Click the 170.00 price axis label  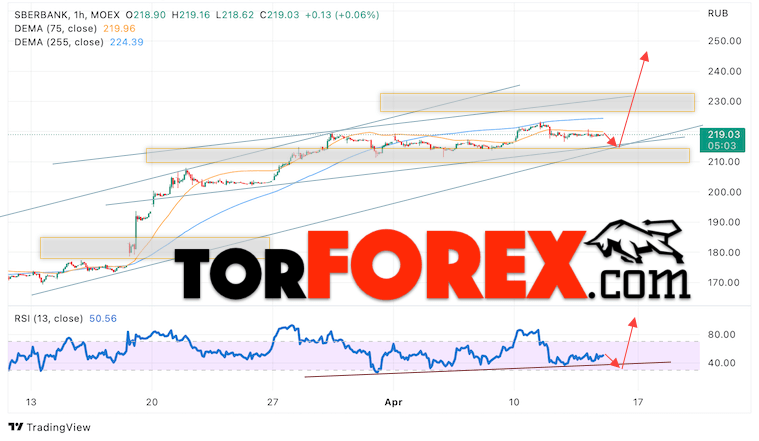[722, 283]
